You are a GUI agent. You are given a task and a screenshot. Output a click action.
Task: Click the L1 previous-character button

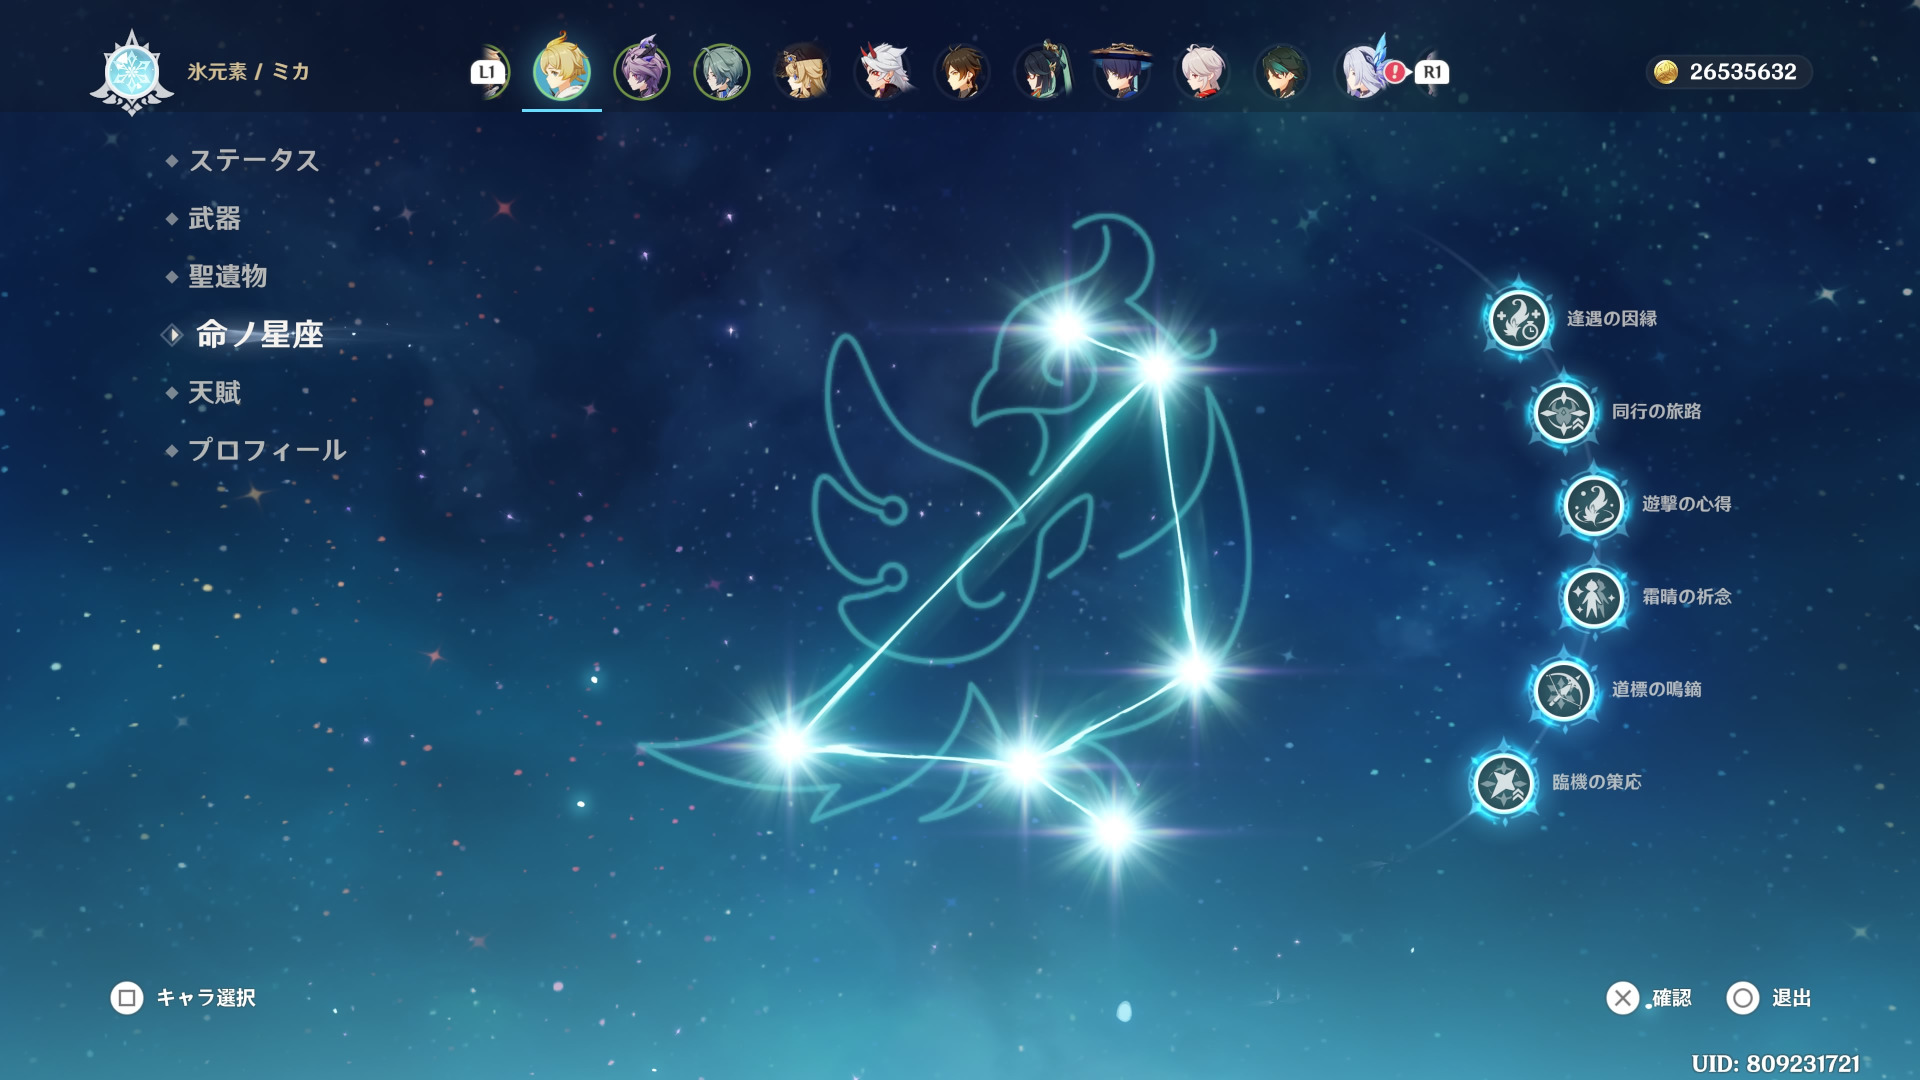[487, 72]
